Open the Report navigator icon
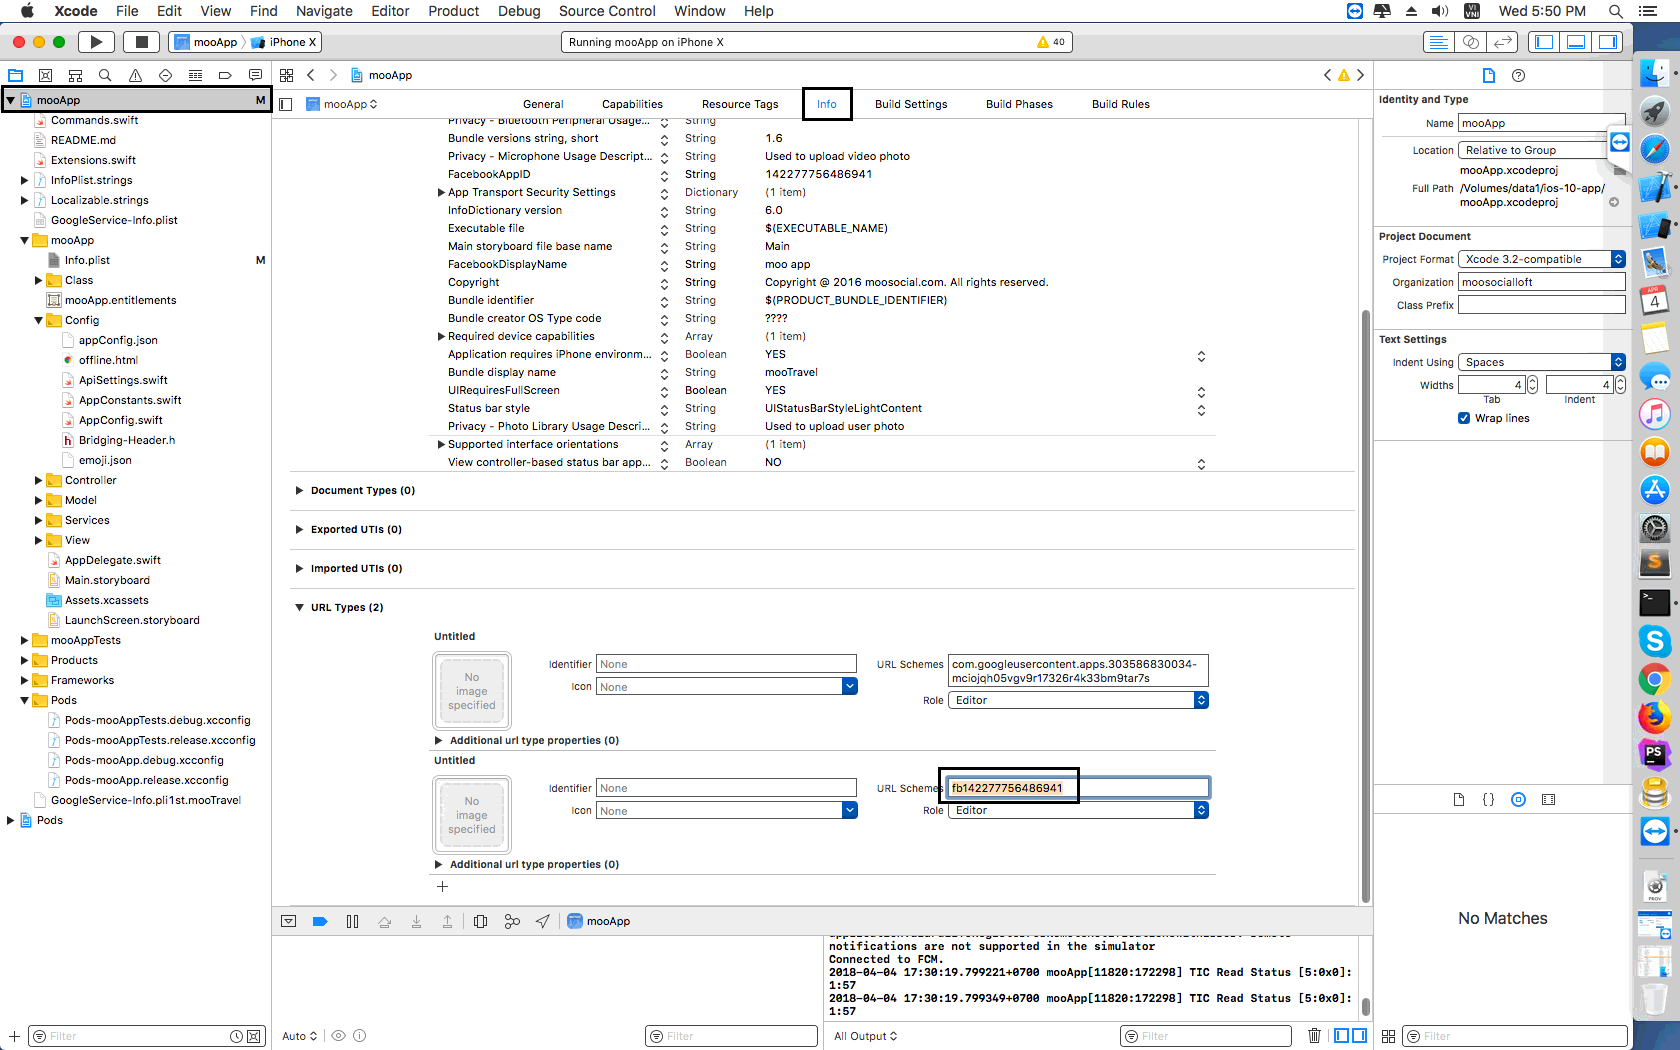 [255, 75]
